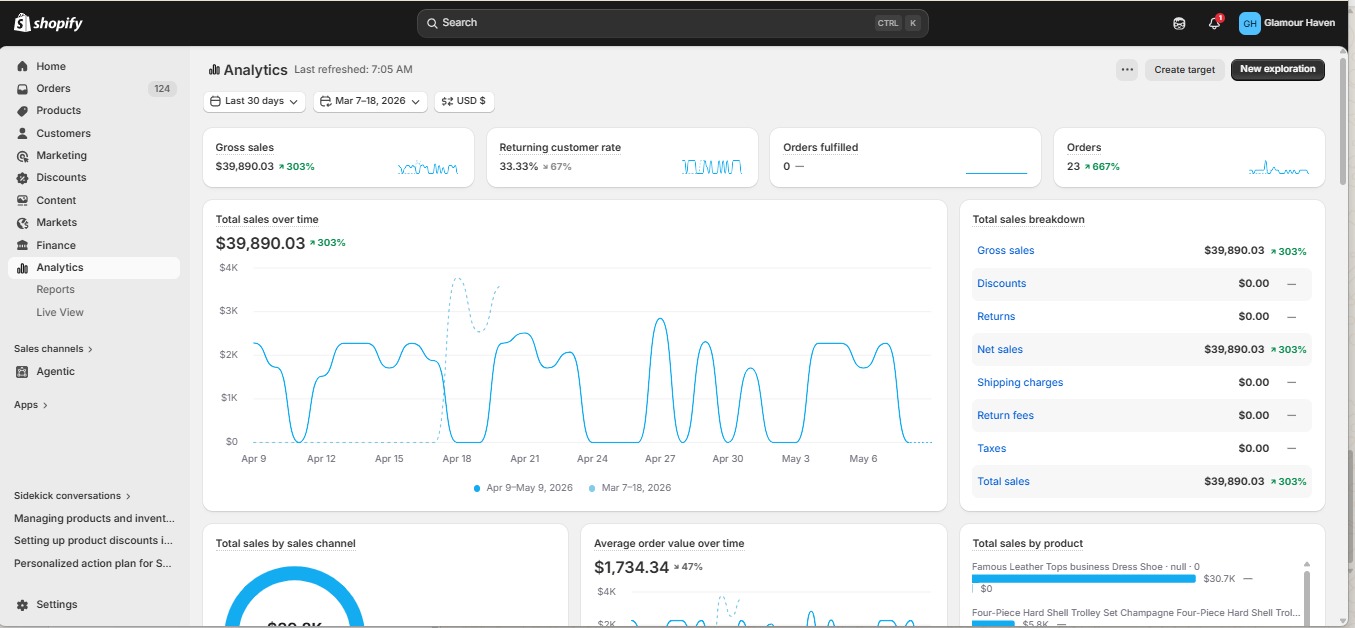Click the Famous Leather Tops product sales bar
The image size is (1355, 628).
click(x=1084, y=578)
